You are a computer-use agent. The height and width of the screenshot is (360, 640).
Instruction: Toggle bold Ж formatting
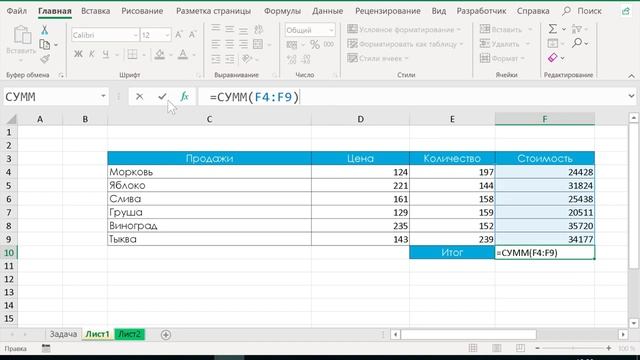click(78, 54)
